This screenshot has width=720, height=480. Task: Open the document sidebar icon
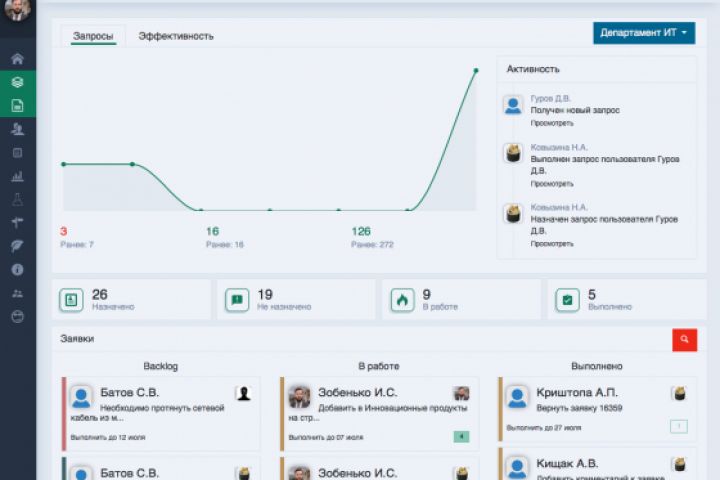17,106
